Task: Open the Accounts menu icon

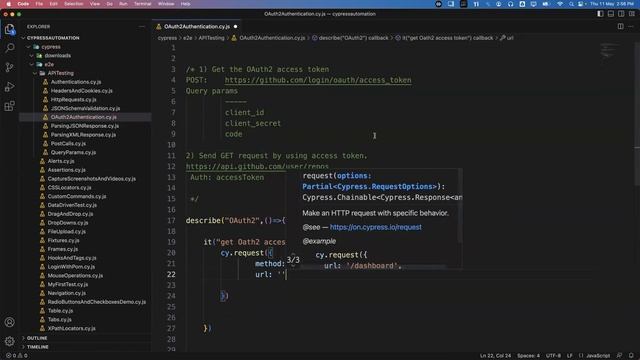Action: click(x=9, y=322)
